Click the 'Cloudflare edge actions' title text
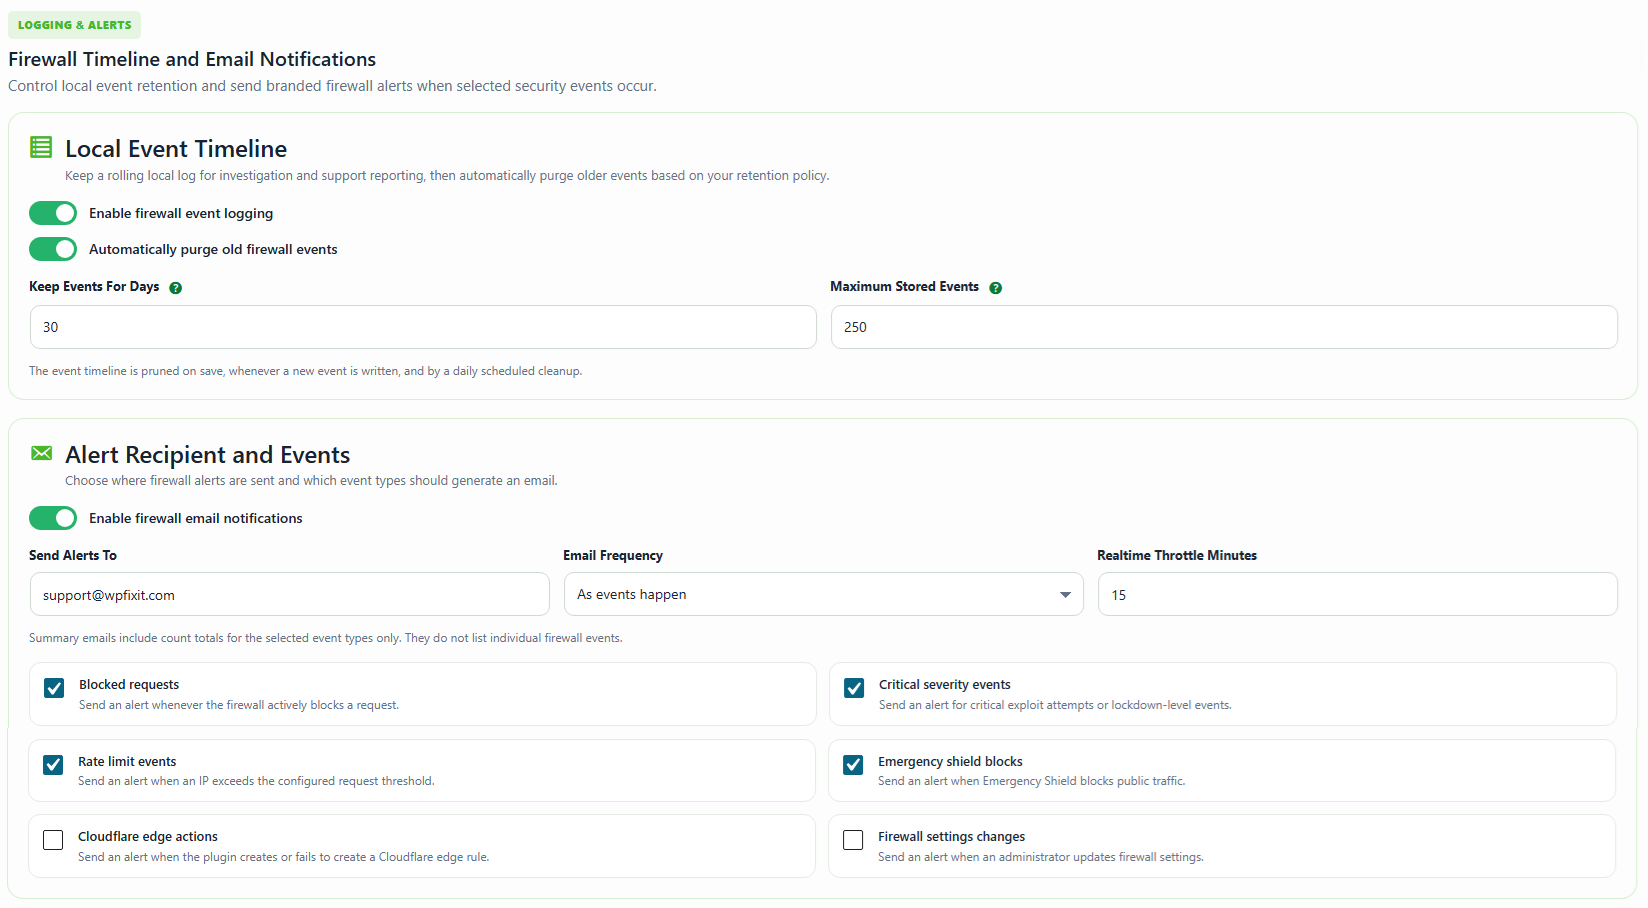Viewport: 1648px width, 908px height. click(148, 837)
